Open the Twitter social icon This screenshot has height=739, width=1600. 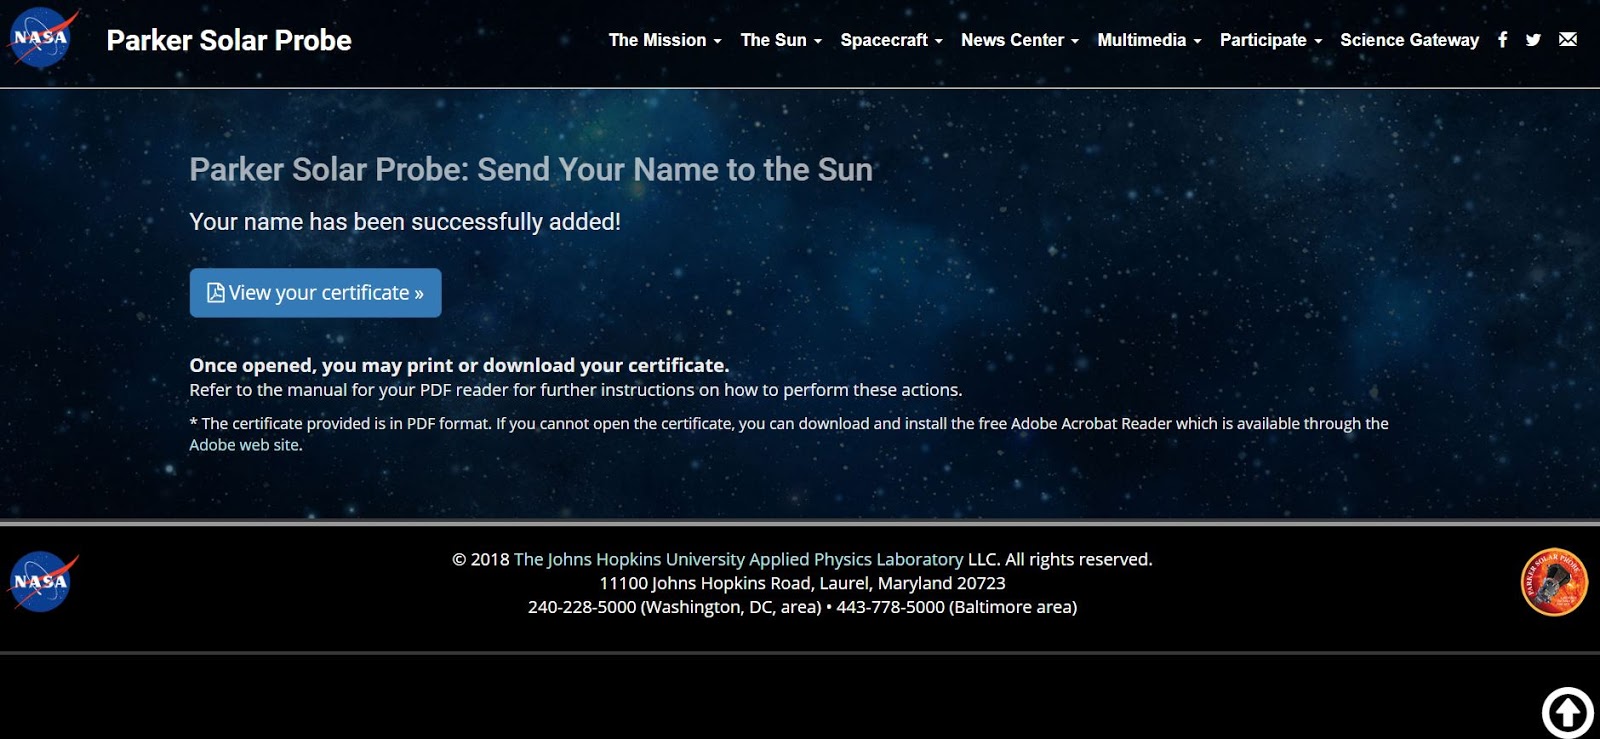point(1533,40)
